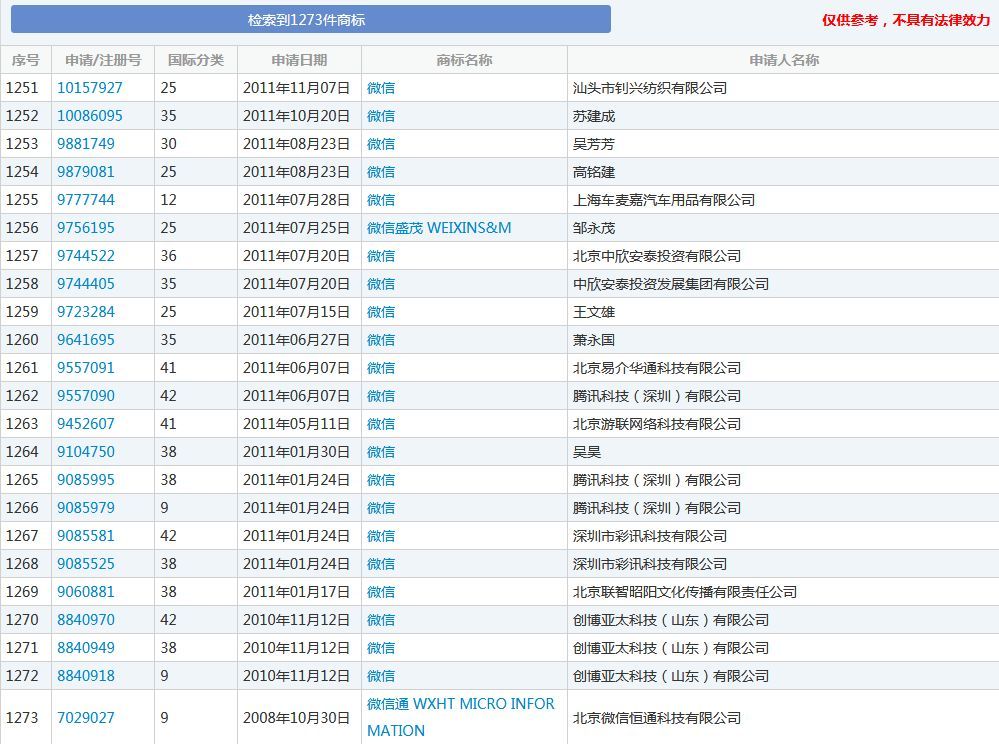The image size is (999, 744).
Task: Click the 微信 trademark name in row 1251
Action: coord(381,88)
